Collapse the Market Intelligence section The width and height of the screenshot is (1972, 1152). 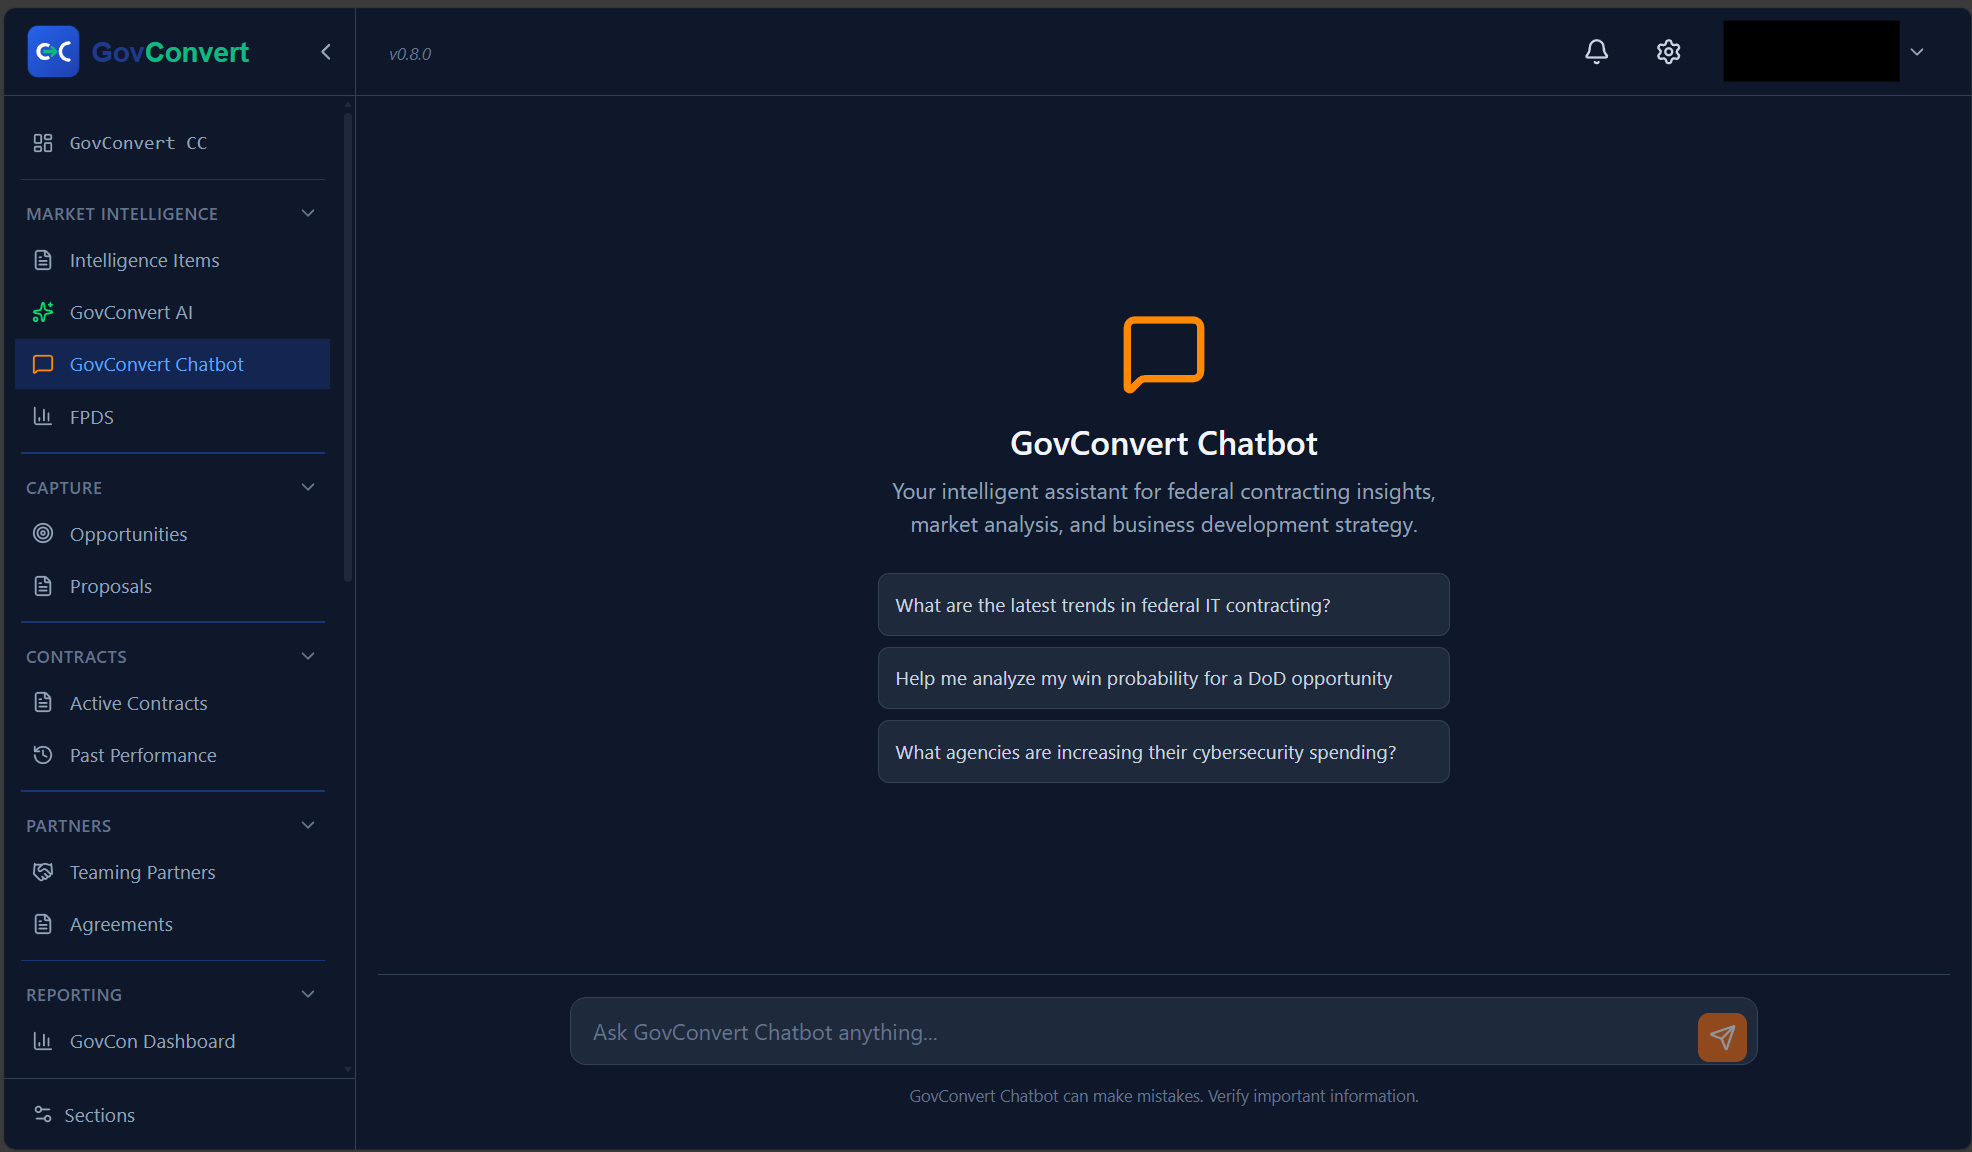pyautogui.click(x=308, y=213)
